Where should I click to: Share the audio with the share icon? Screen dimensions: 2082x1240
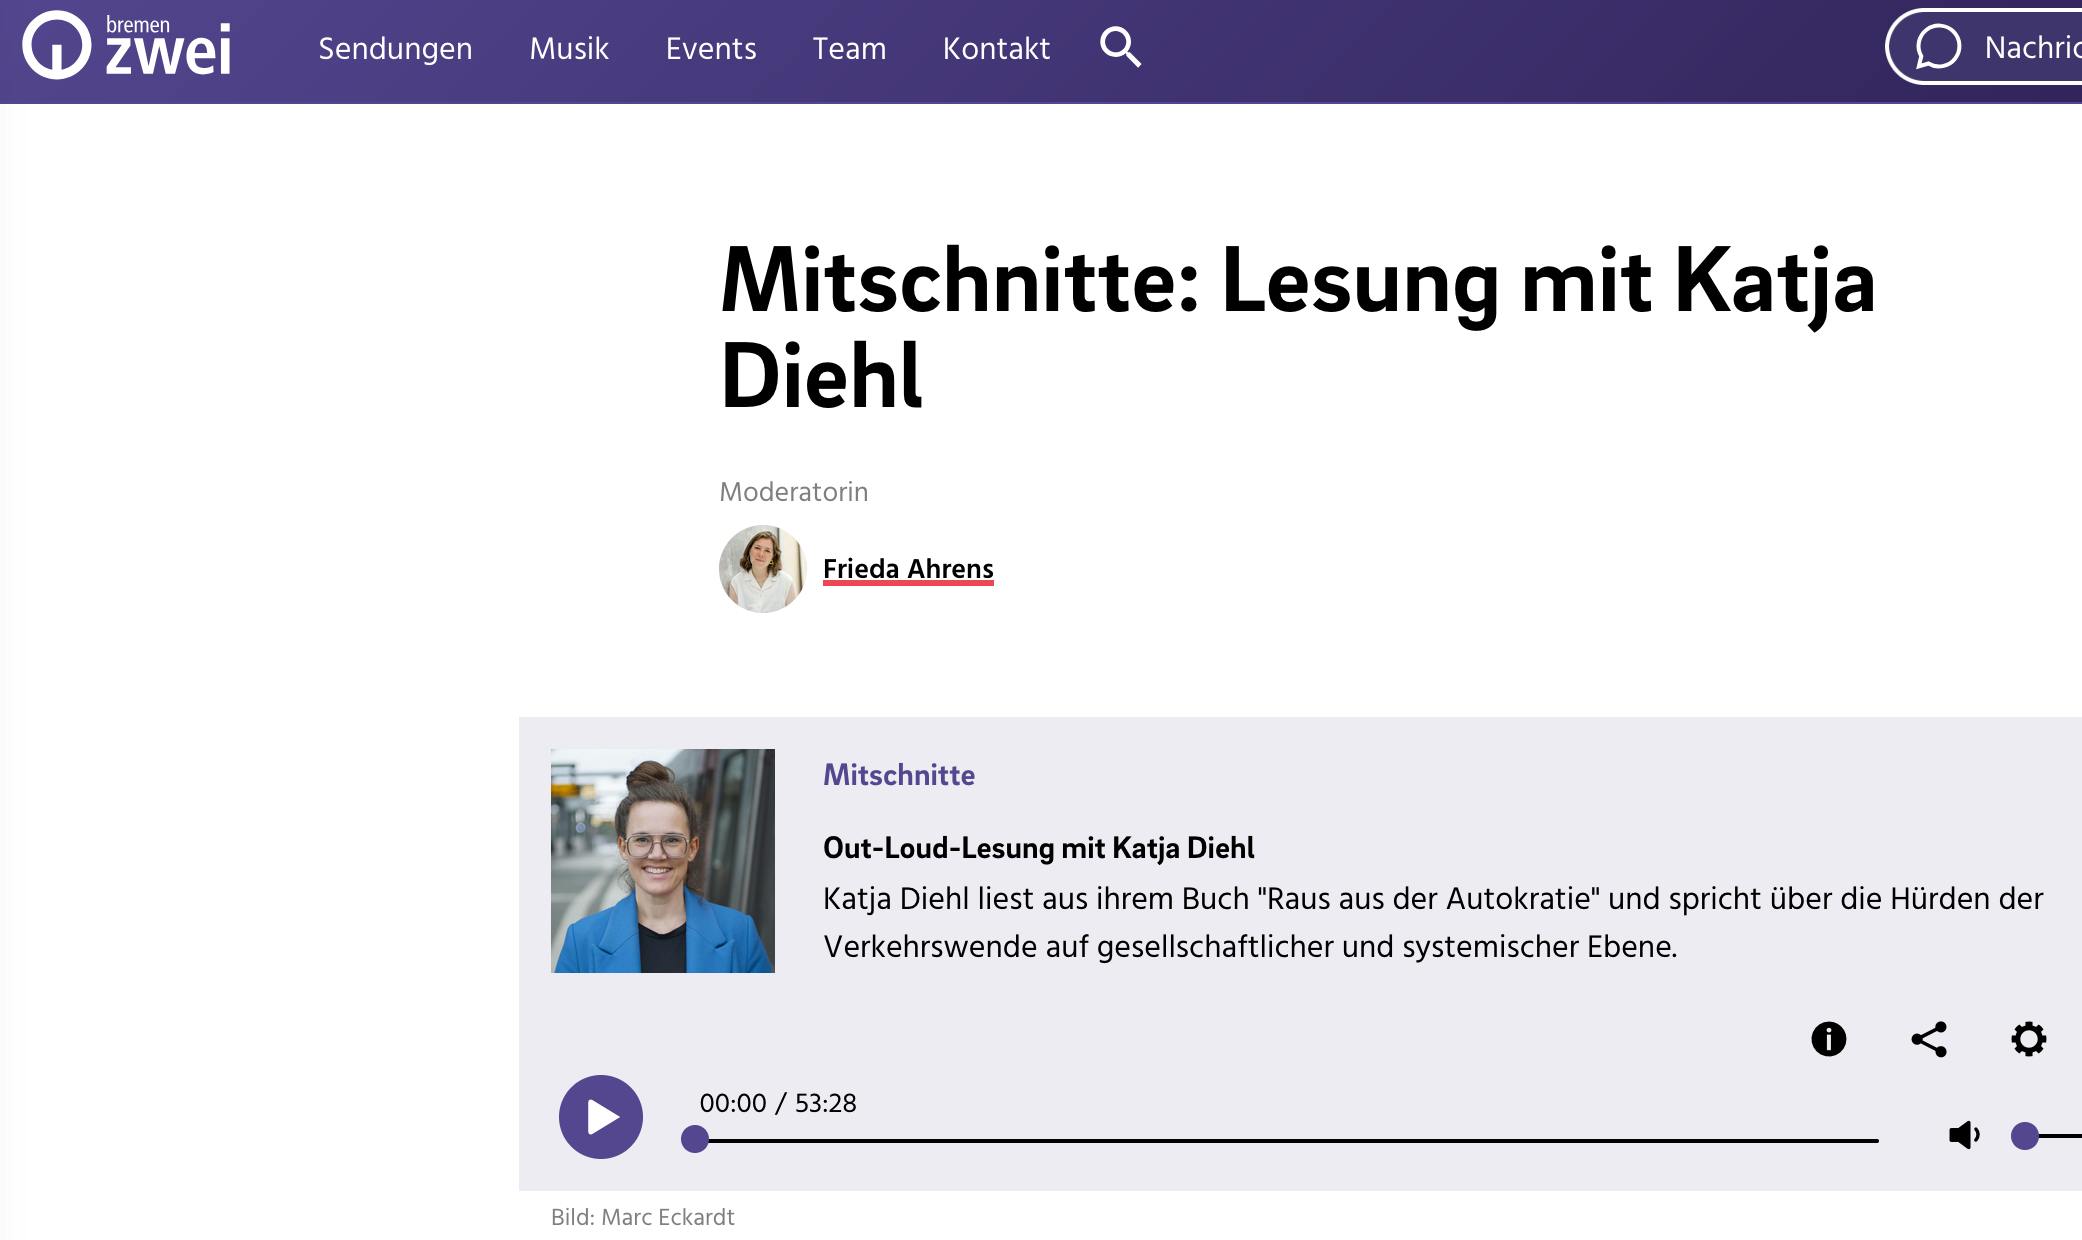pyautogui.click(x=1929, y=1039)
